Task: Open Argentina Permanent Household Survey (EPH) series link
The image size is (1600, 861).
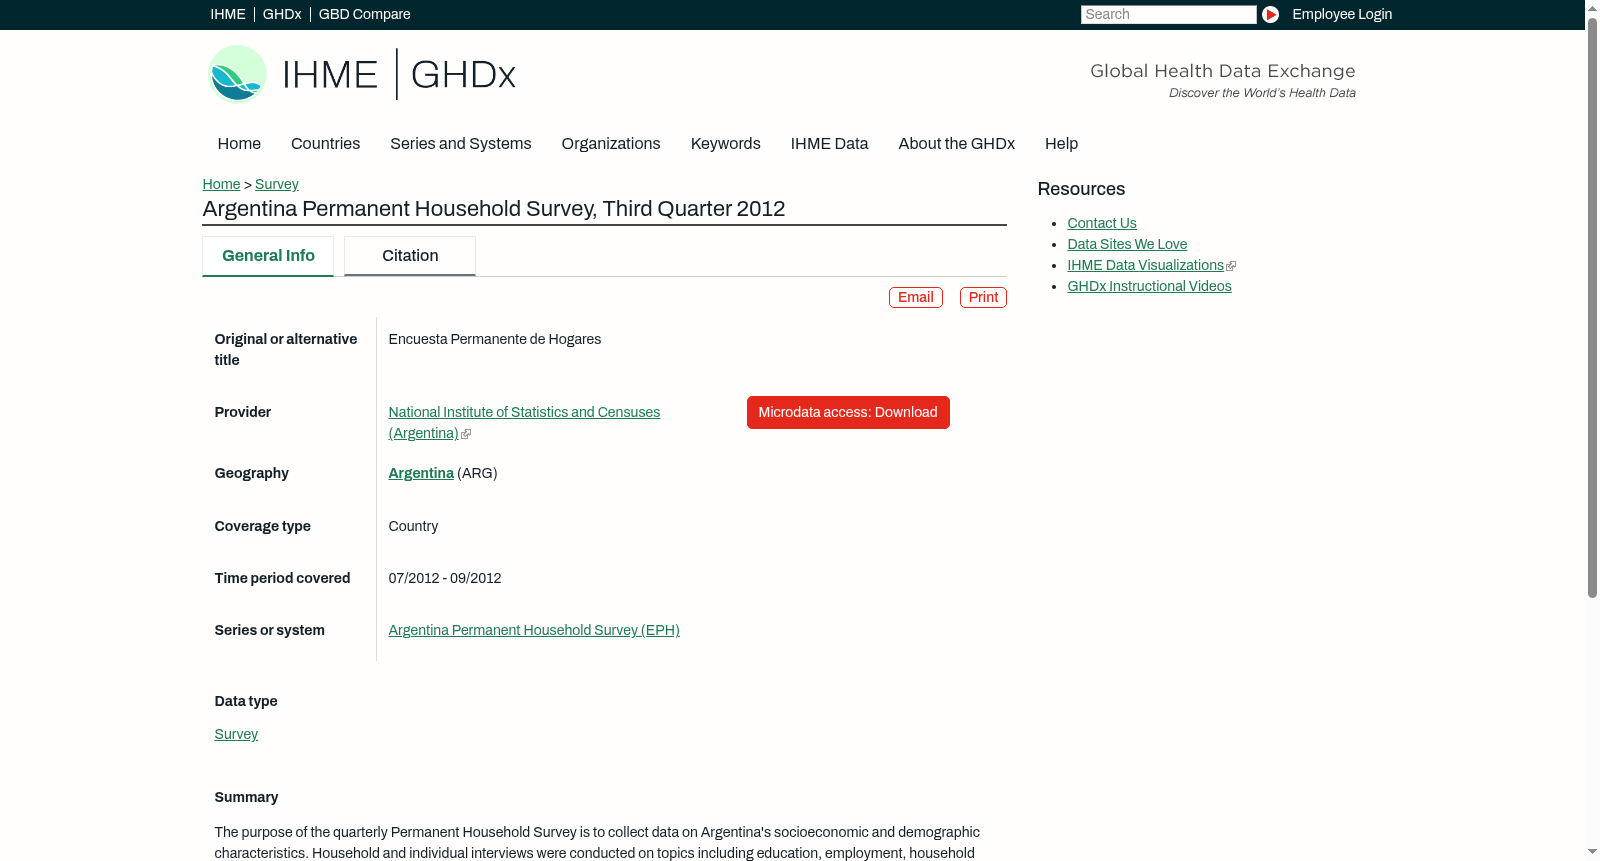Action: (x=534, y=631)
